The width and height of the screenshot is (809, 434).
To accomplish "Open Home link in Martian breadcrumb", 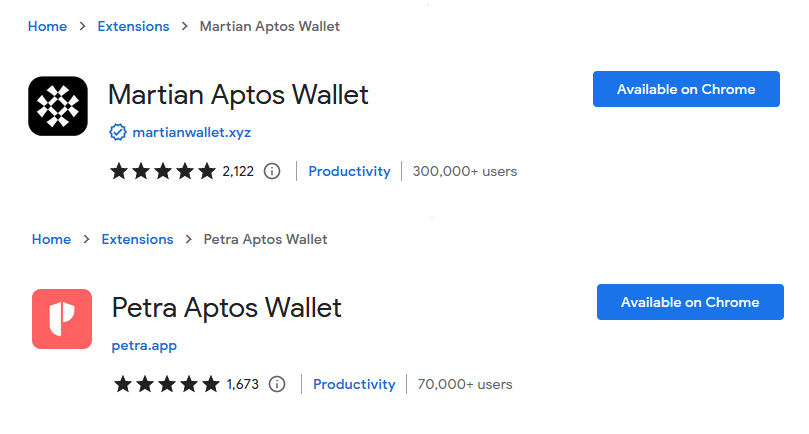I will pos(47,26).
